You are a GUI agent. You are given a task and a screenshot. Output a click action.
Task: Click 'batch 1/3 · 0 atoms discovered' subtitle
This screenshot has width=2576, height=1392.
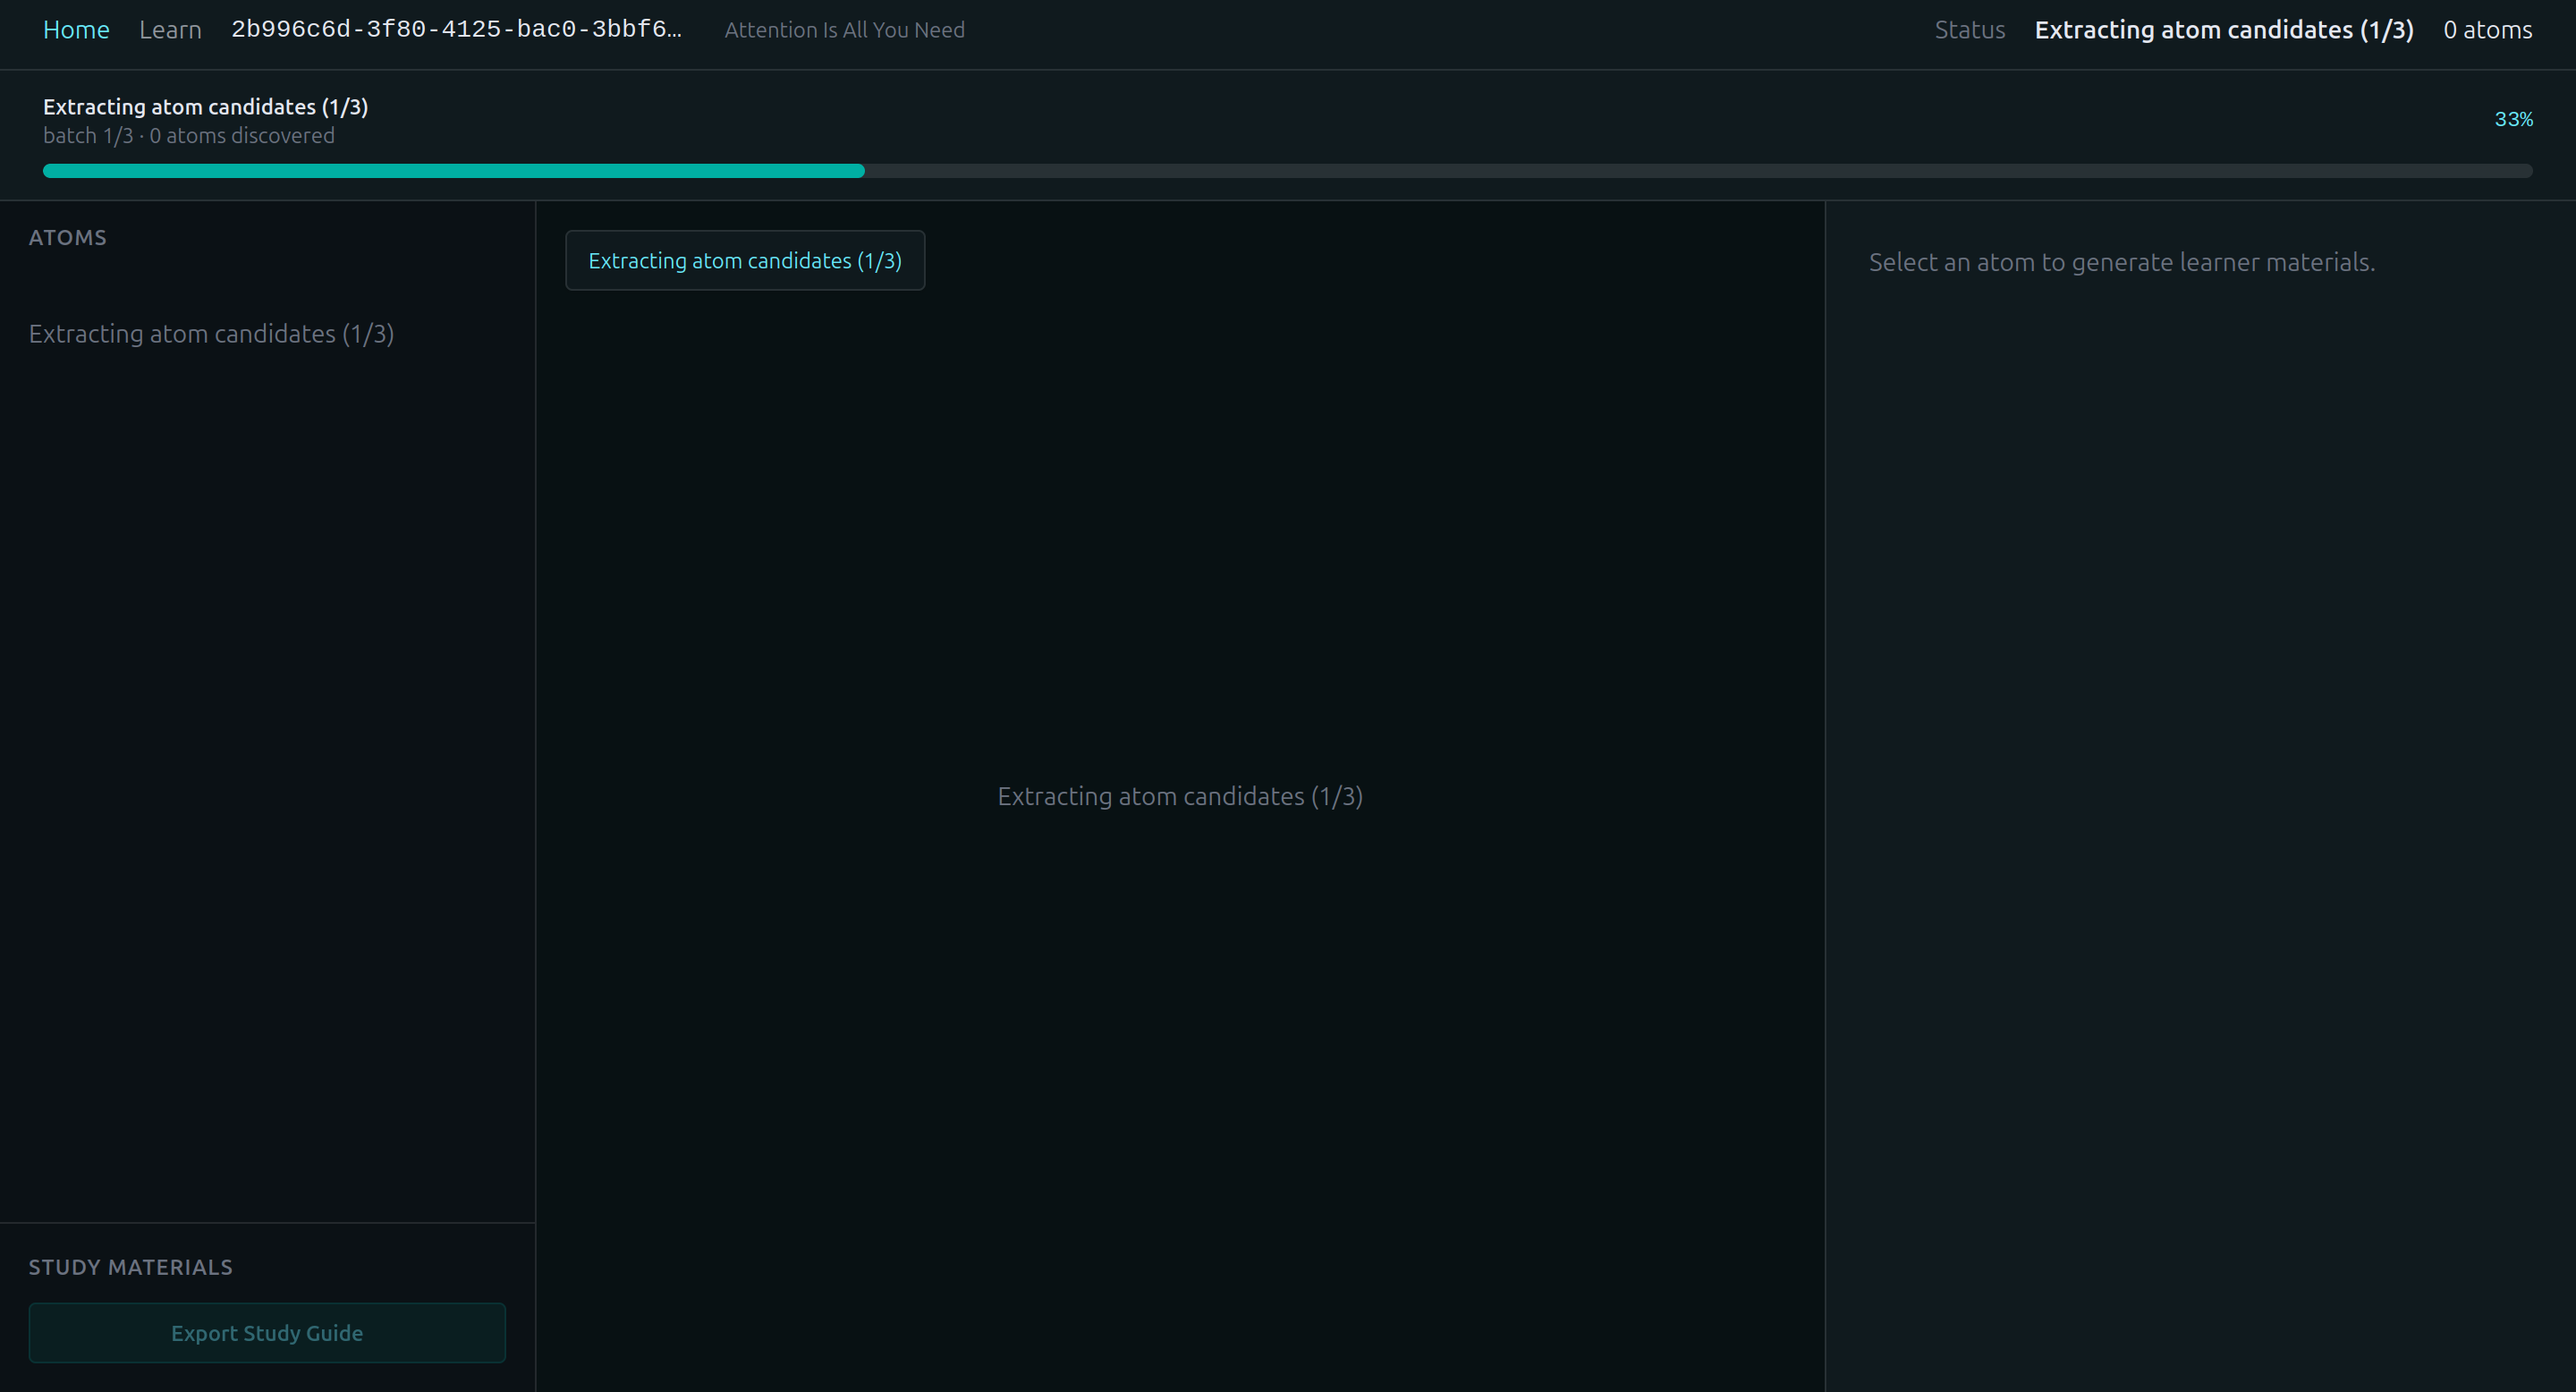188,136
